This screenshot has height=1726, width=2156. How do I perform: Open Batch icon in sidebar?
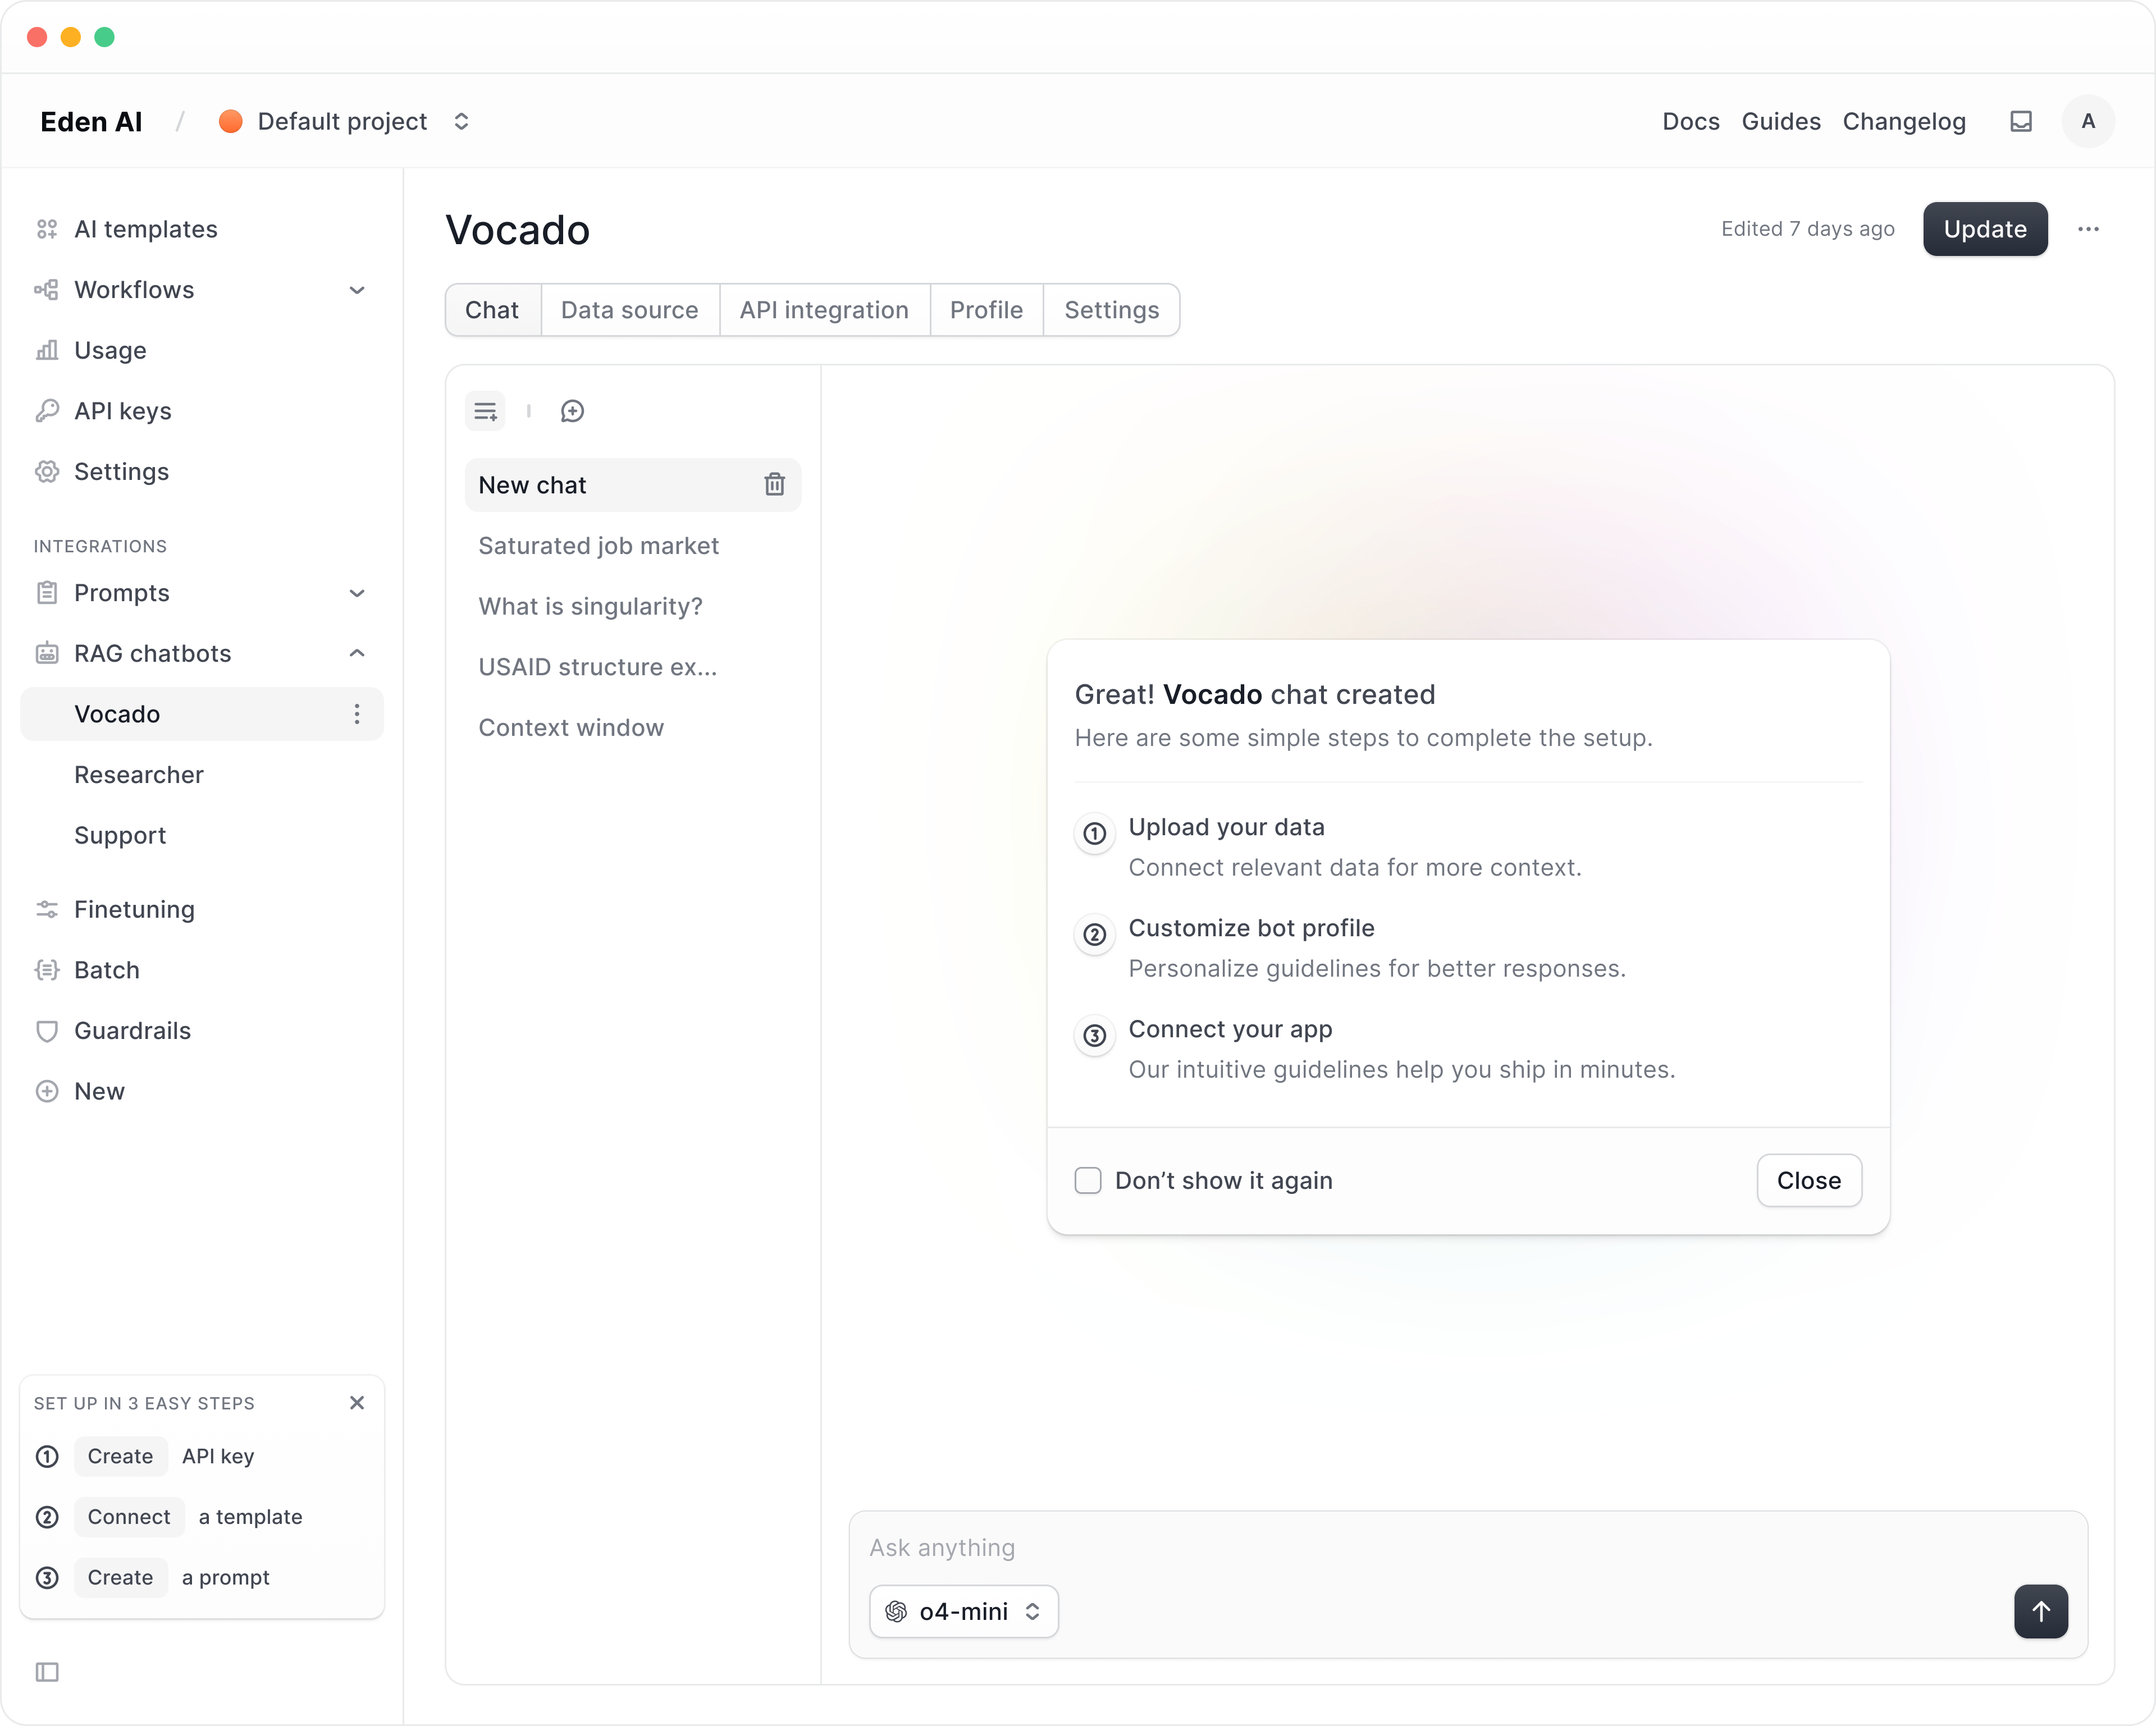click(47, 970)
